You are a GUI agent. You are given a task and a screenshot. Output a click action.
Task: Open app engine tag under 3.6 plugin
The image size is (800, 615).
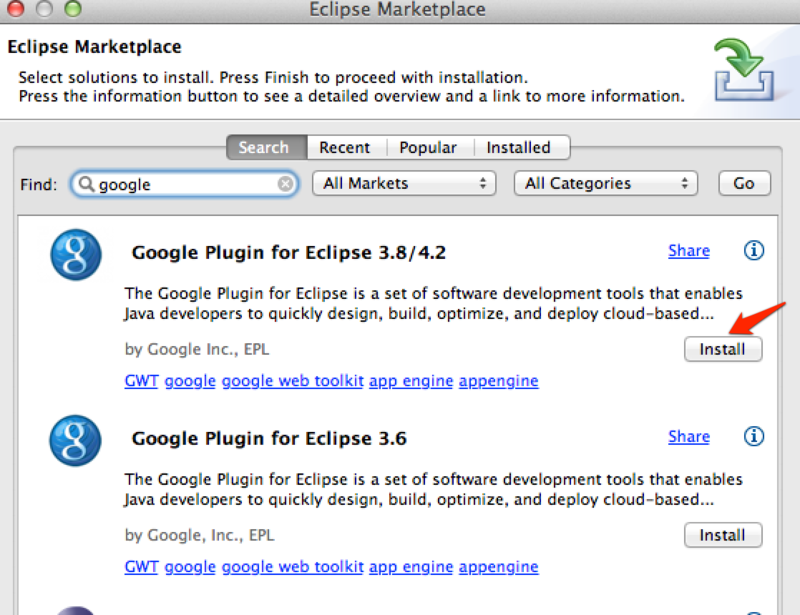(411, 567)
